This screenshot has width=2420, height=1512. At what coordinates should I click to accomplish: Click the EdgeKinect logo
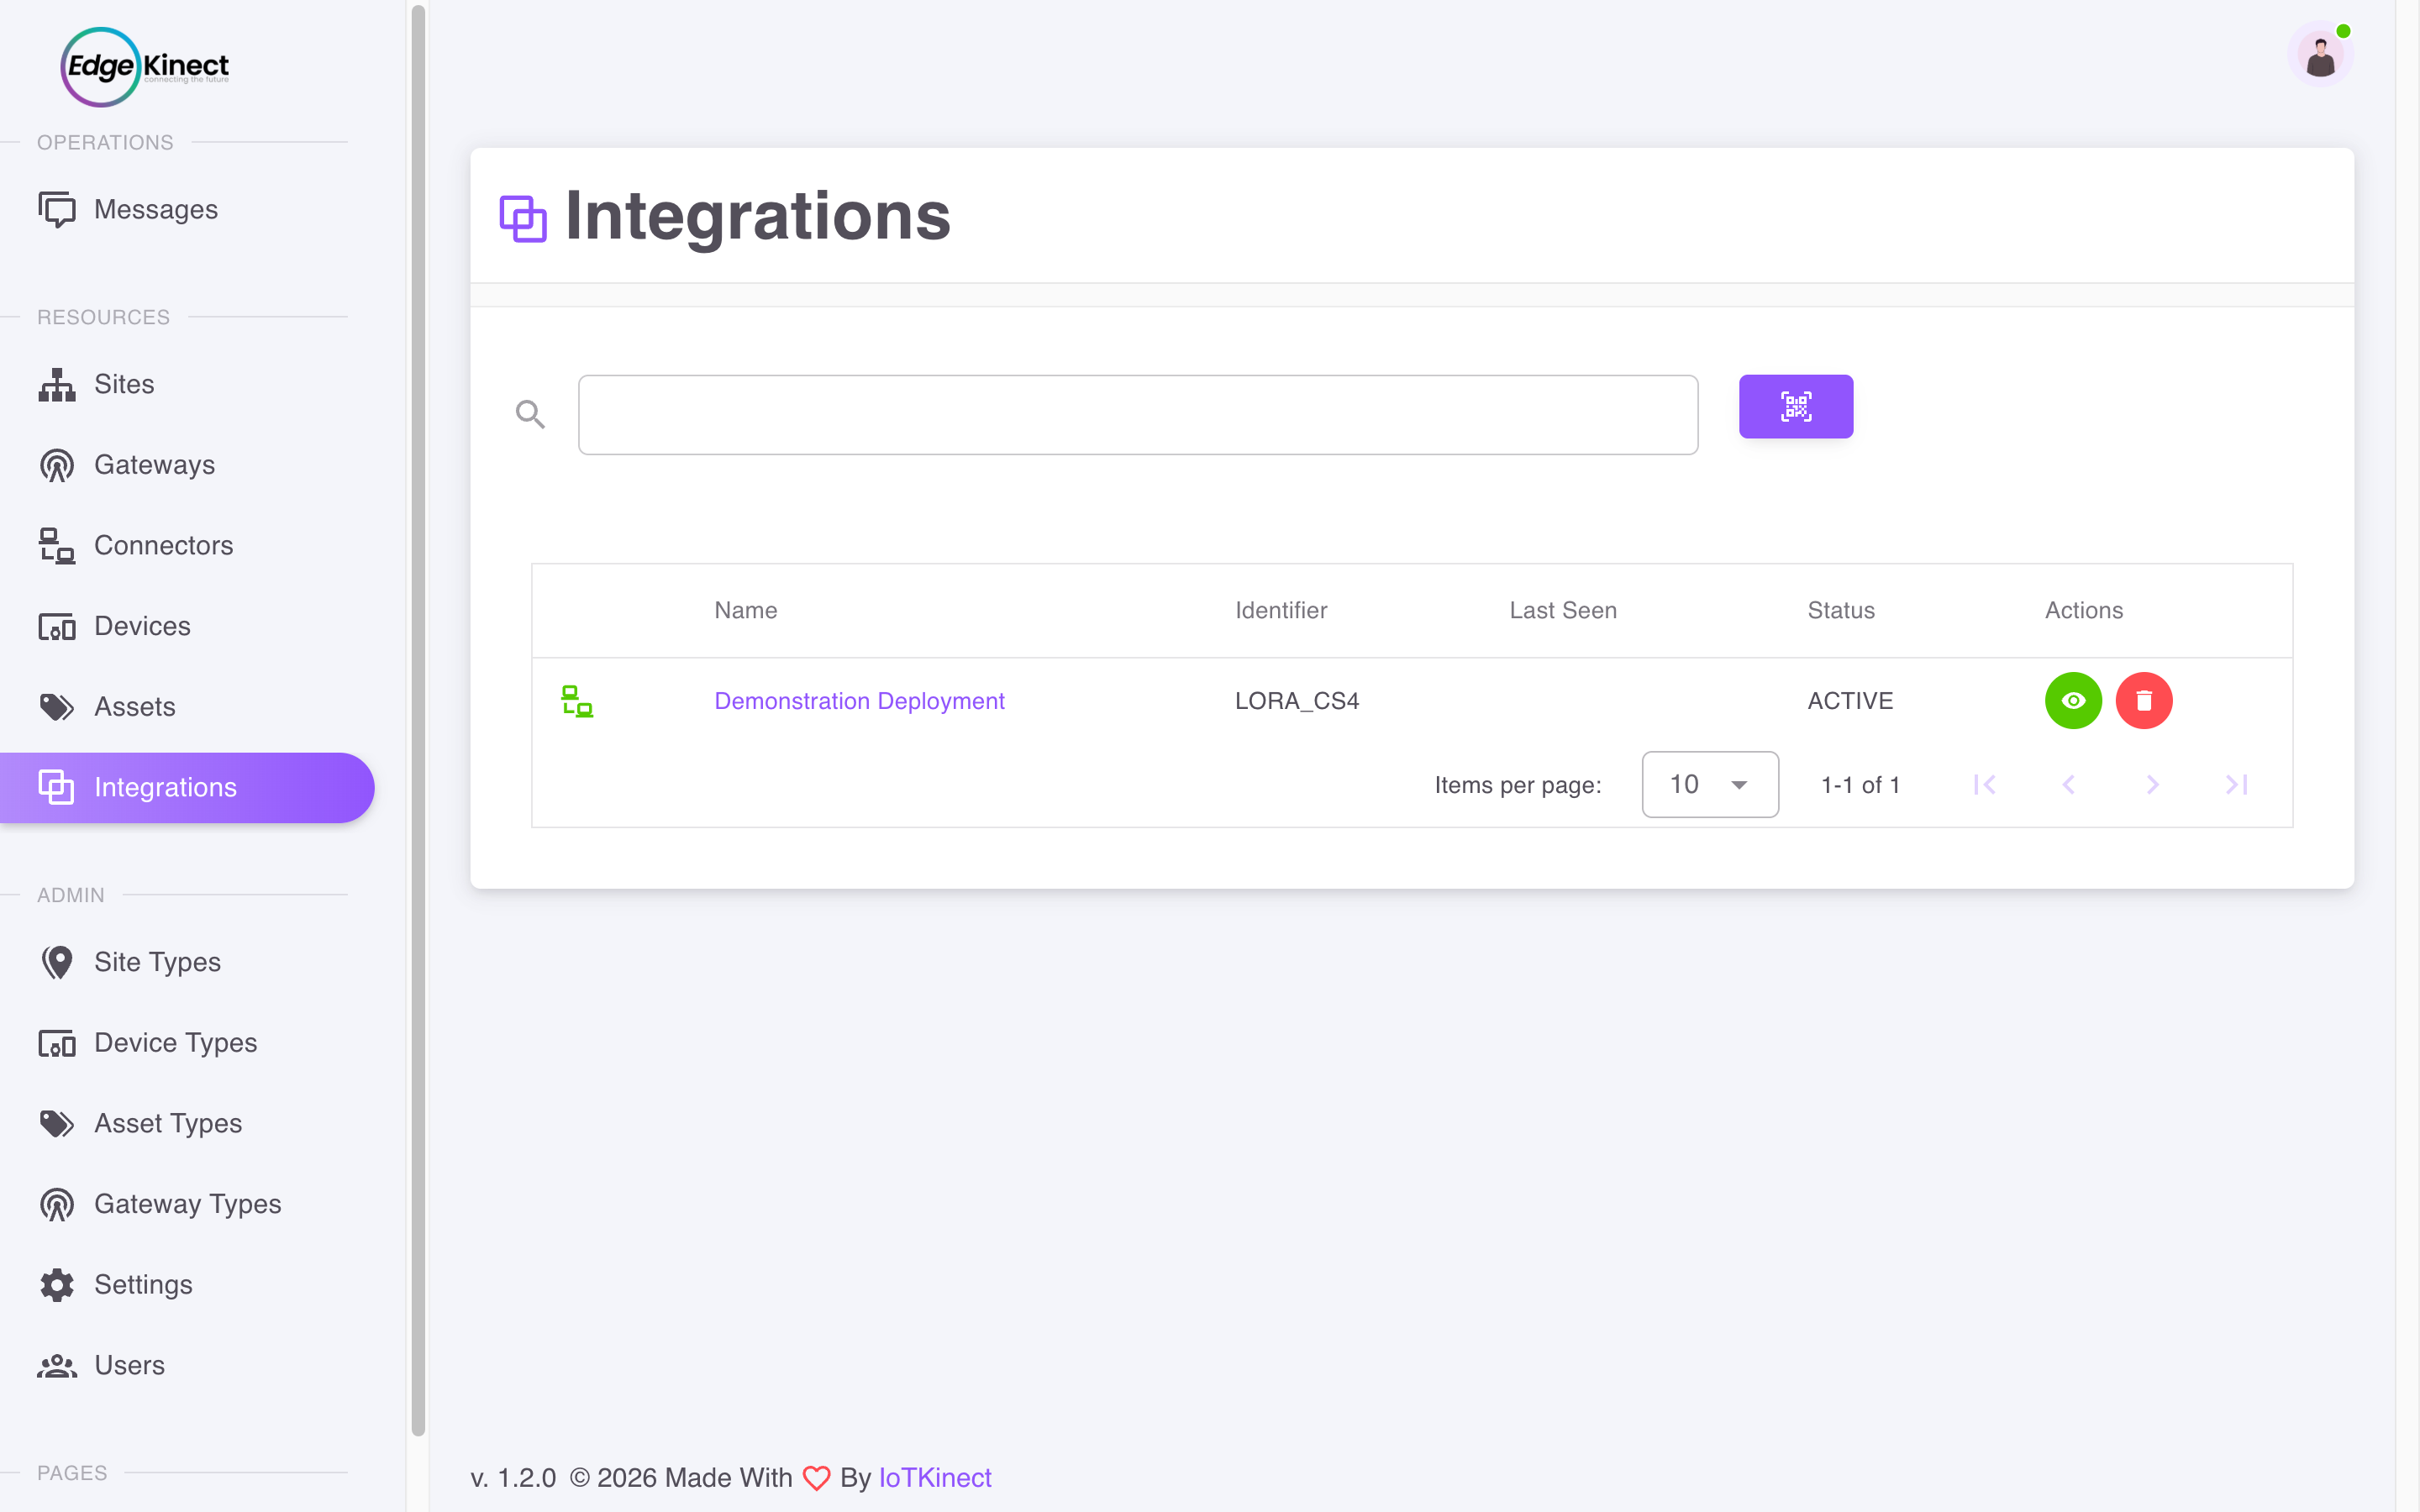[145, 67]
